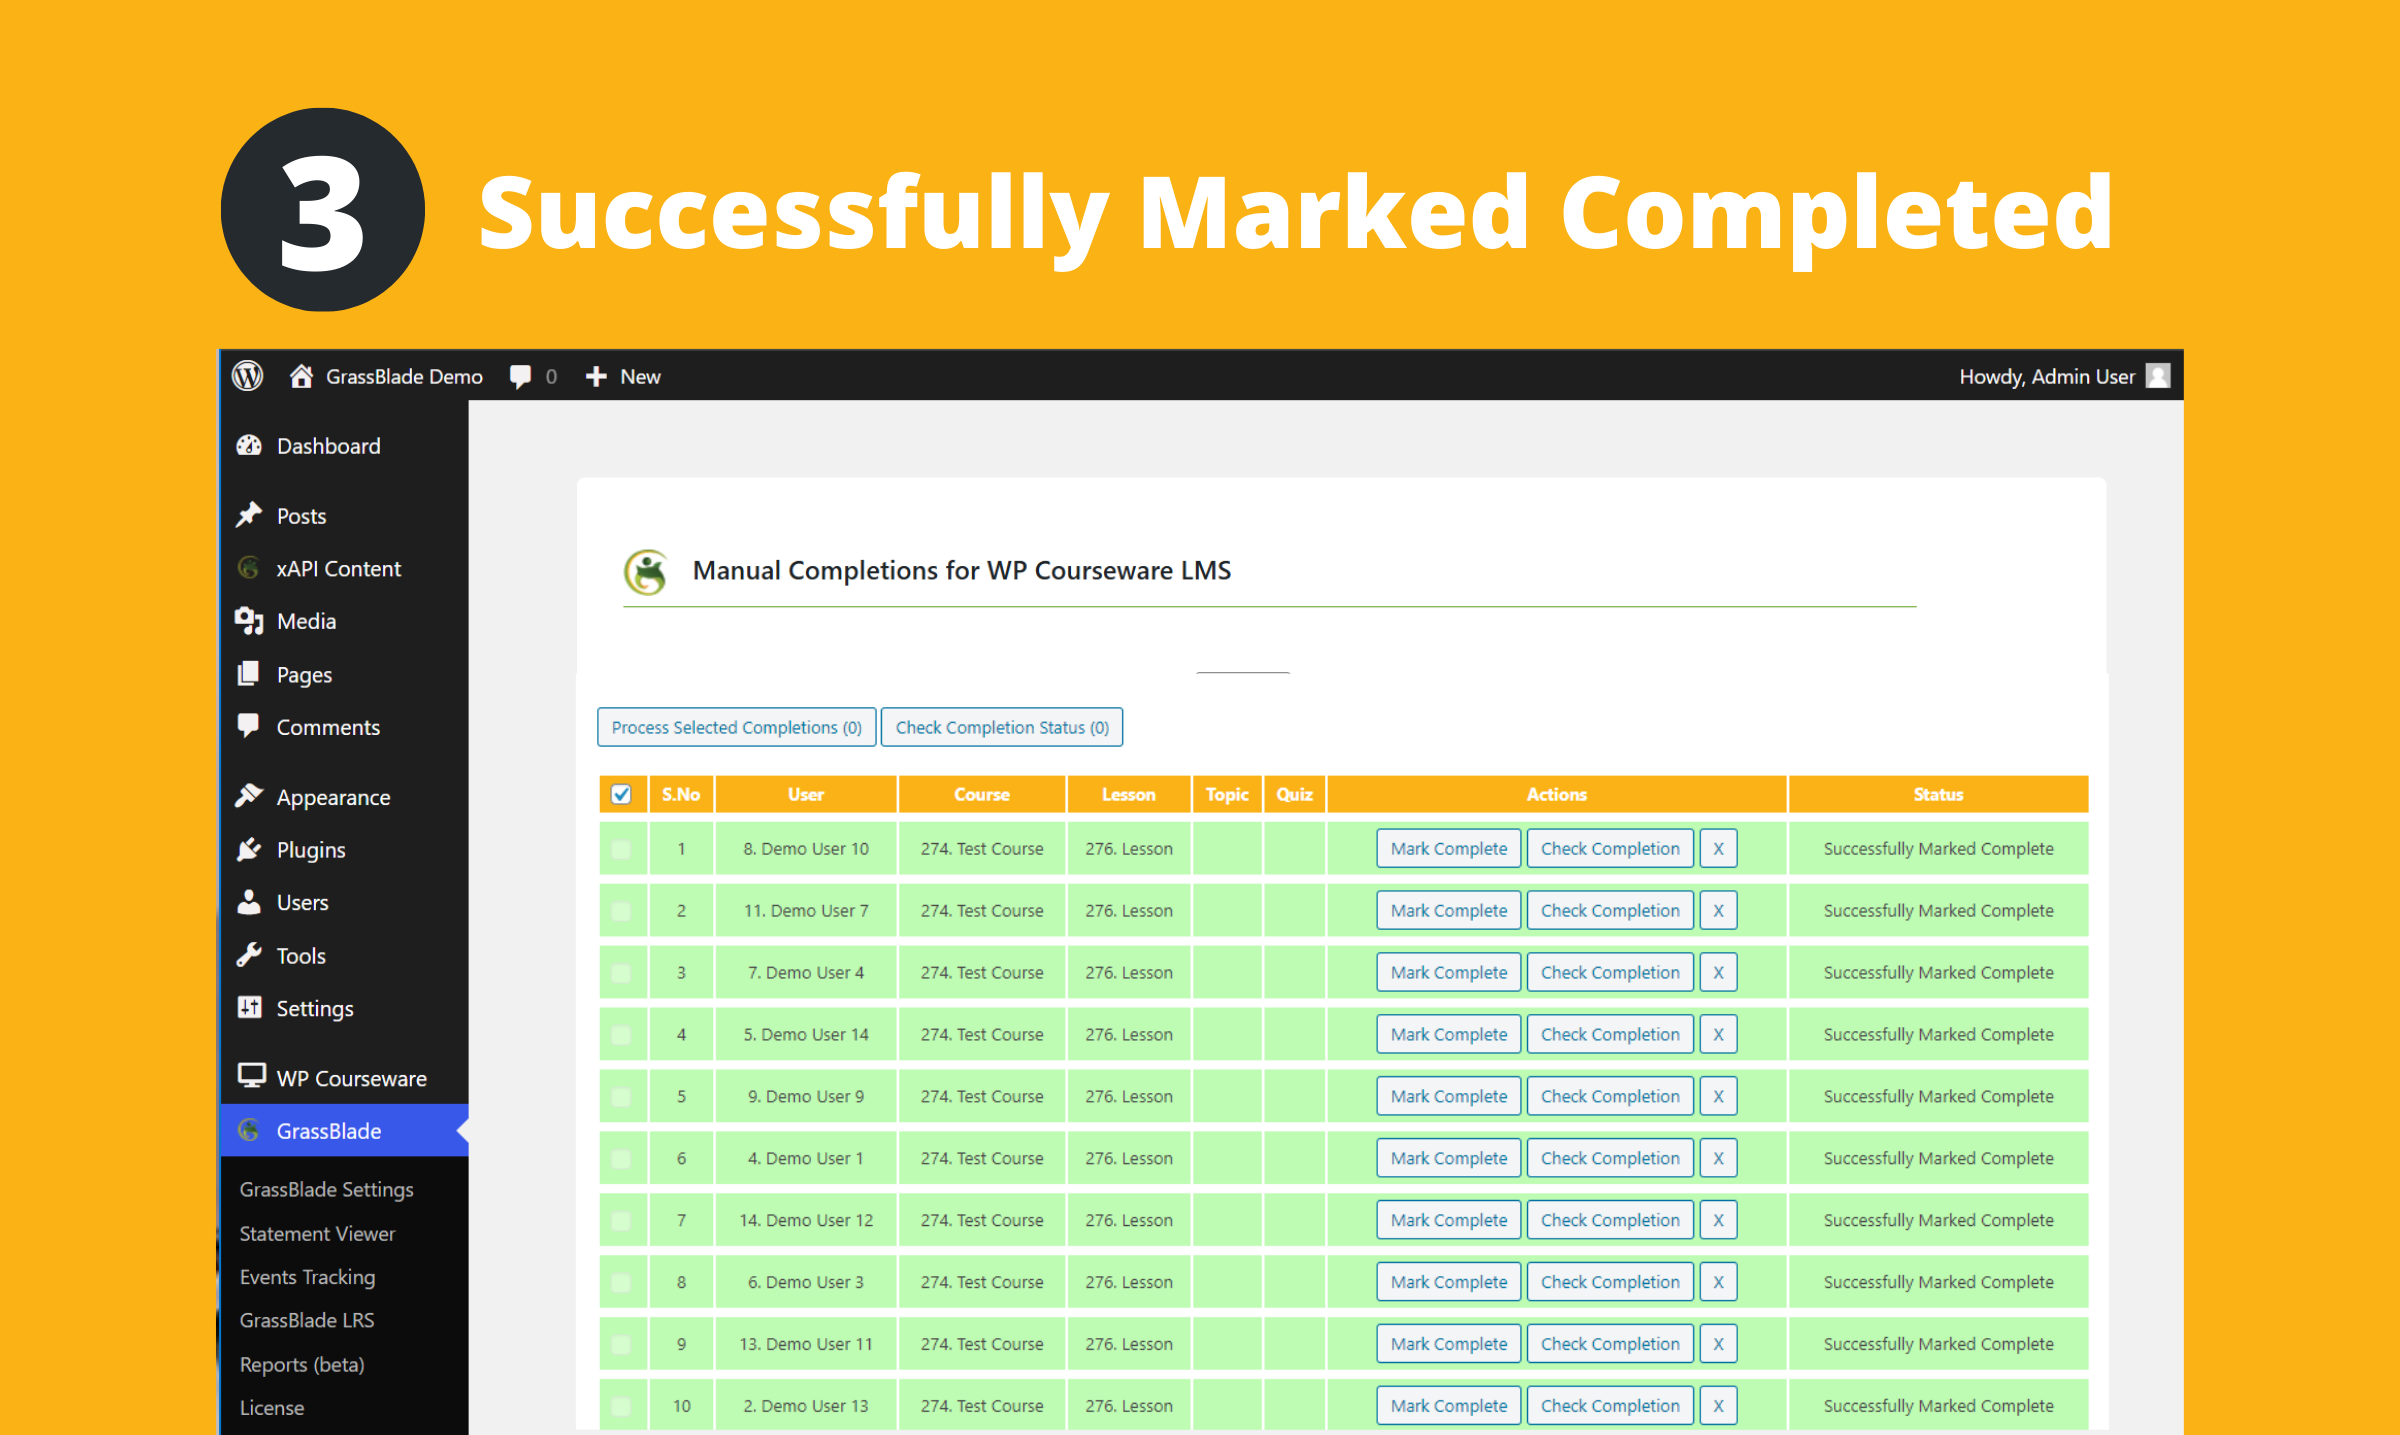Tick checkbox for row 8 Demo User 3
Image resolution: width=2400 pixels, height=1435 pixels.
(621, 1283)
